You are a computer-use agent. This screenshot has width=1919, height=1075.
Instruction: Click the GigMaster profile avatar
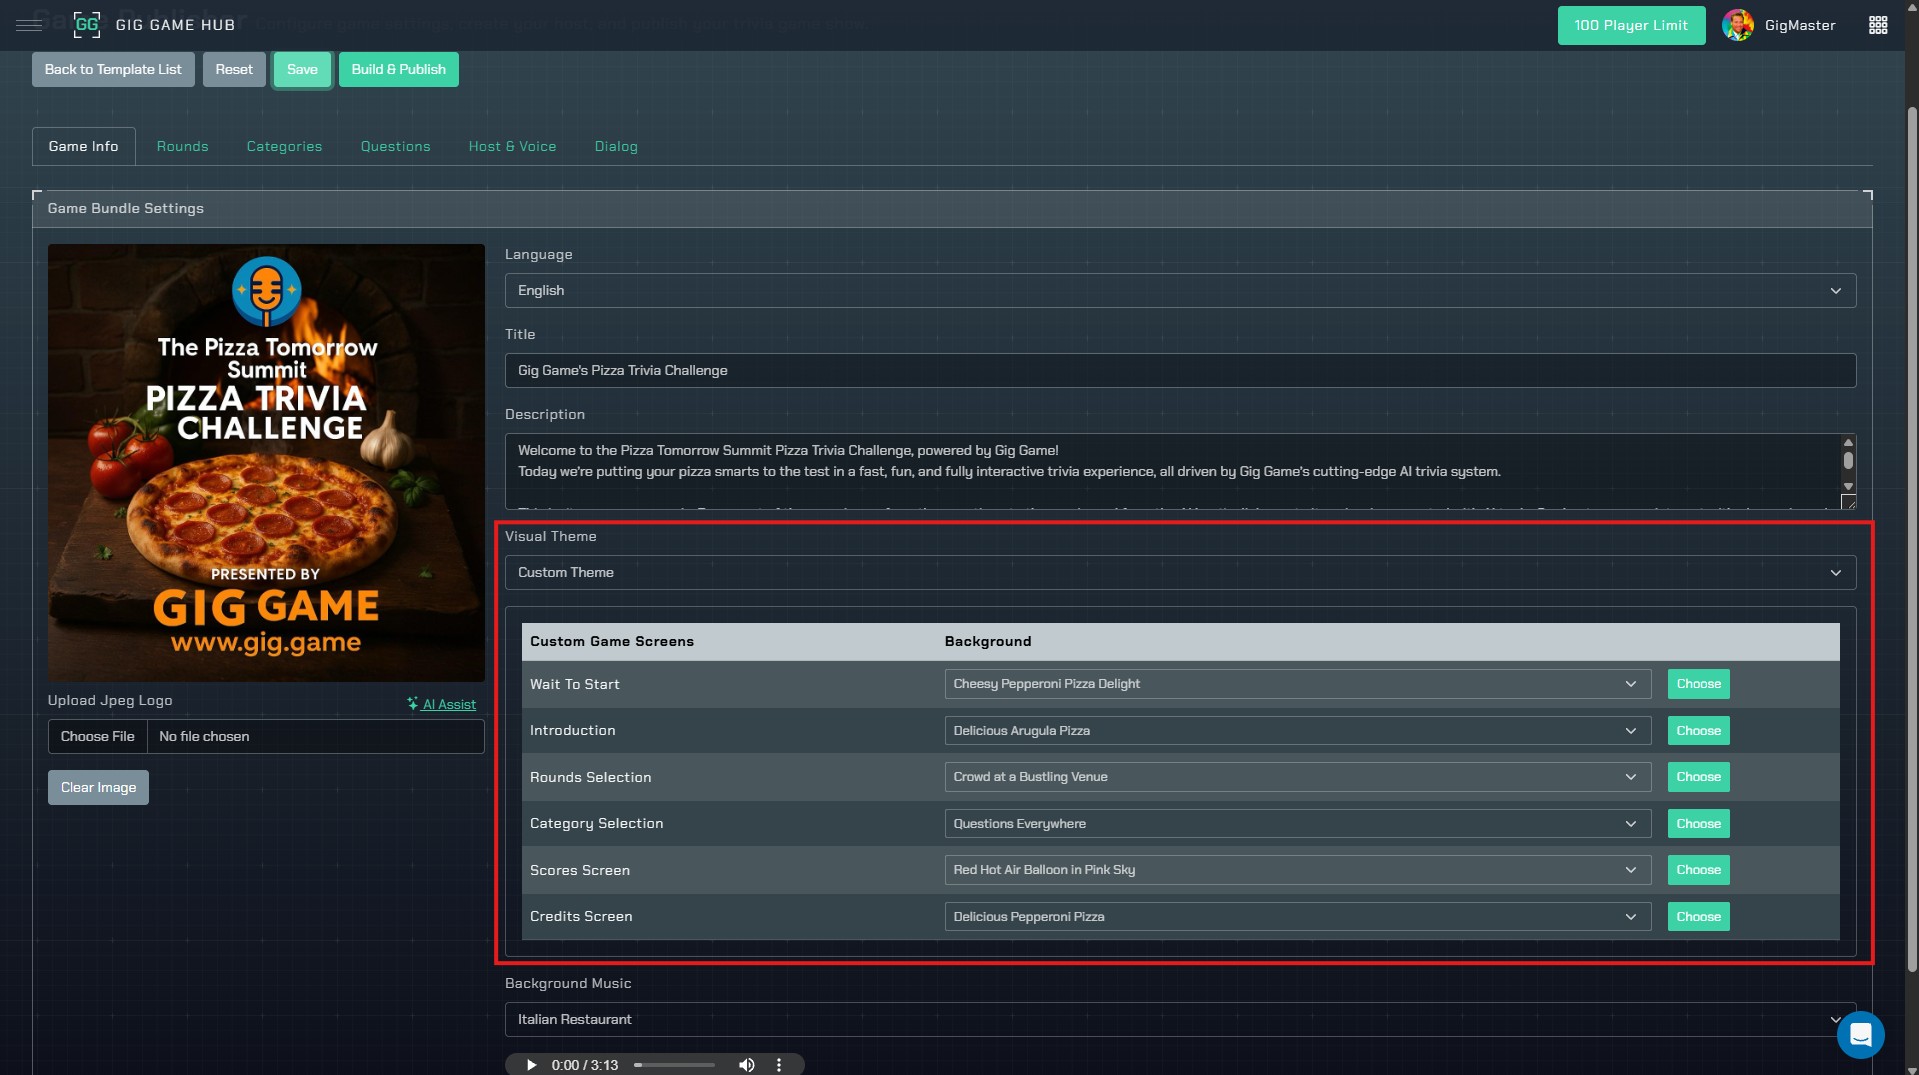pyautogui.click(x=1738, y=25)
